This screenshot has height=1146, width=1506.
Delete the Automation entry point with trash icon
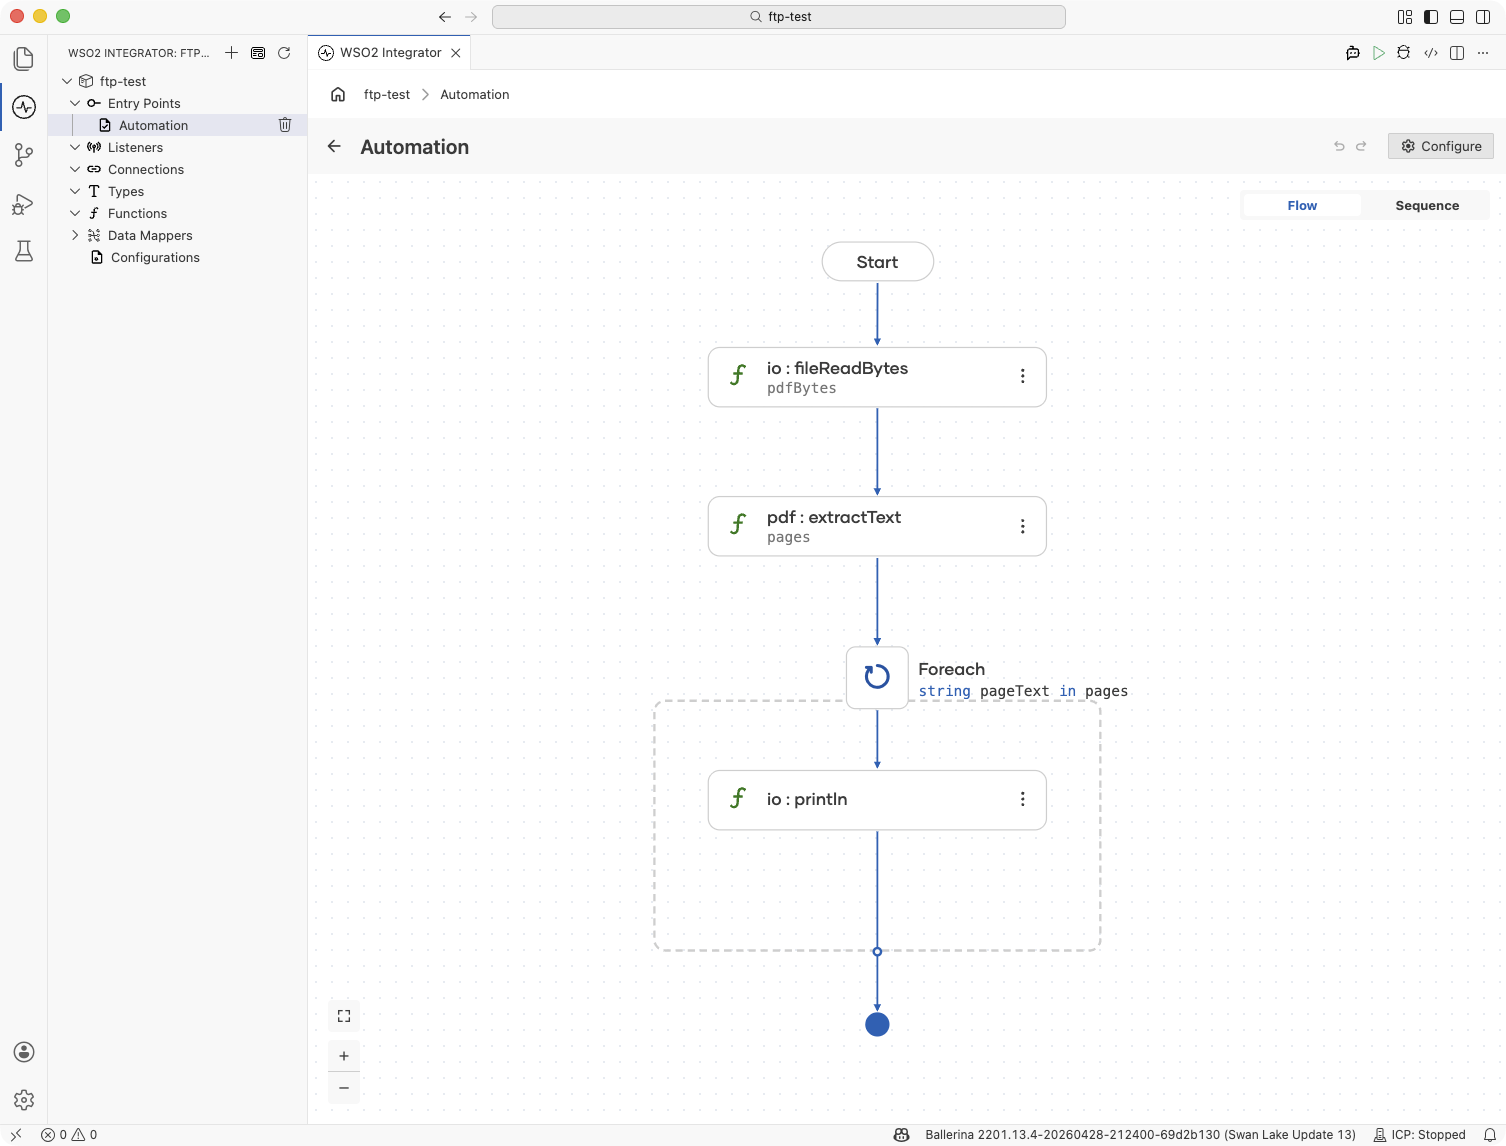tap(285, 125)
